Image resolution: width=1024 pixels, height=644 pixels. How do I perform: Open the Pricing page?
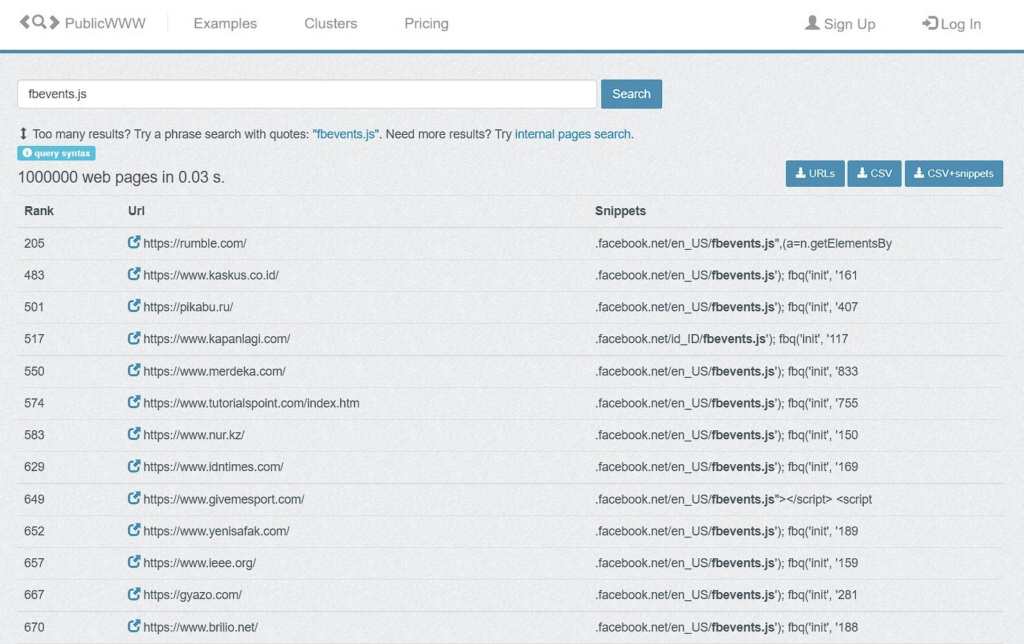(426, 24)
